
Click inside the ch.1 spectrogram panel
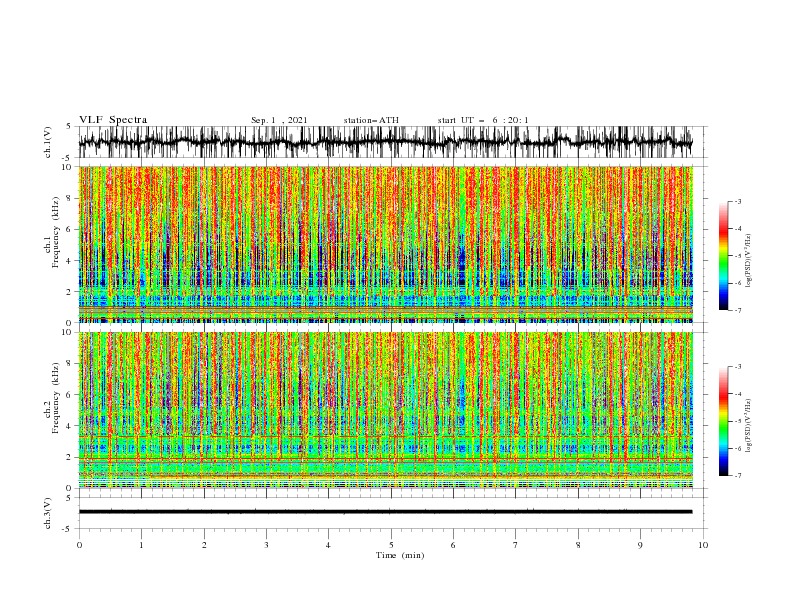tap(386, 244)
